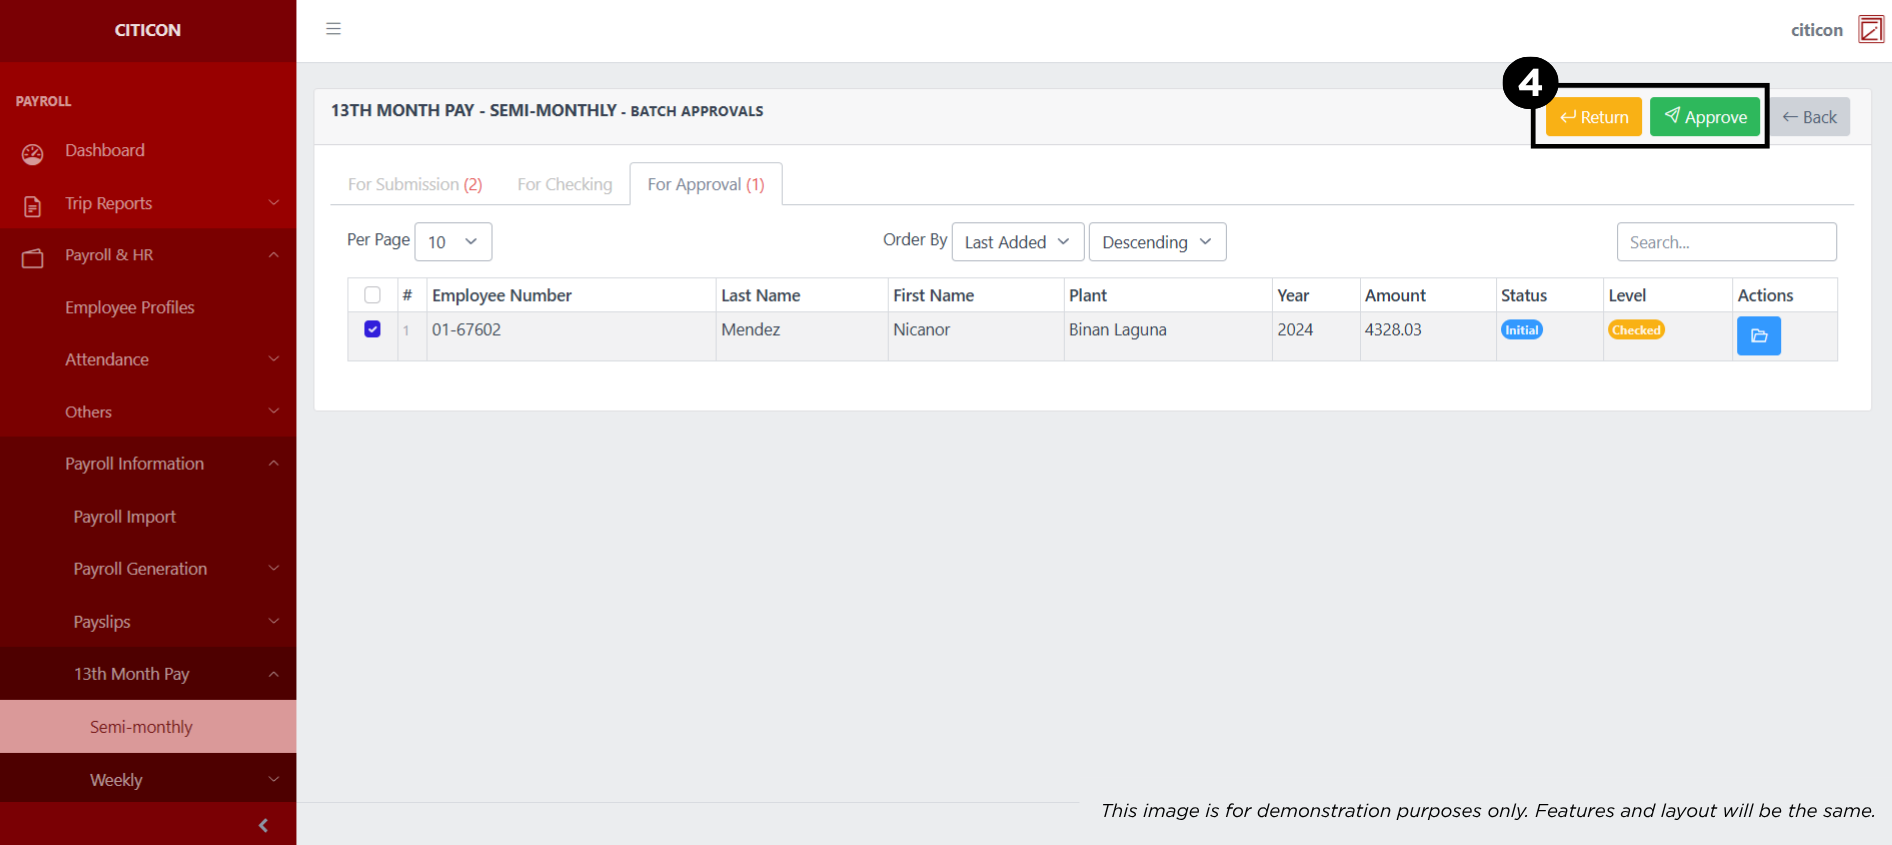The width and height of the screenshot is (1892, 845).
Task: Collapse sidebar with the left chevron
Action: [263, 825]
